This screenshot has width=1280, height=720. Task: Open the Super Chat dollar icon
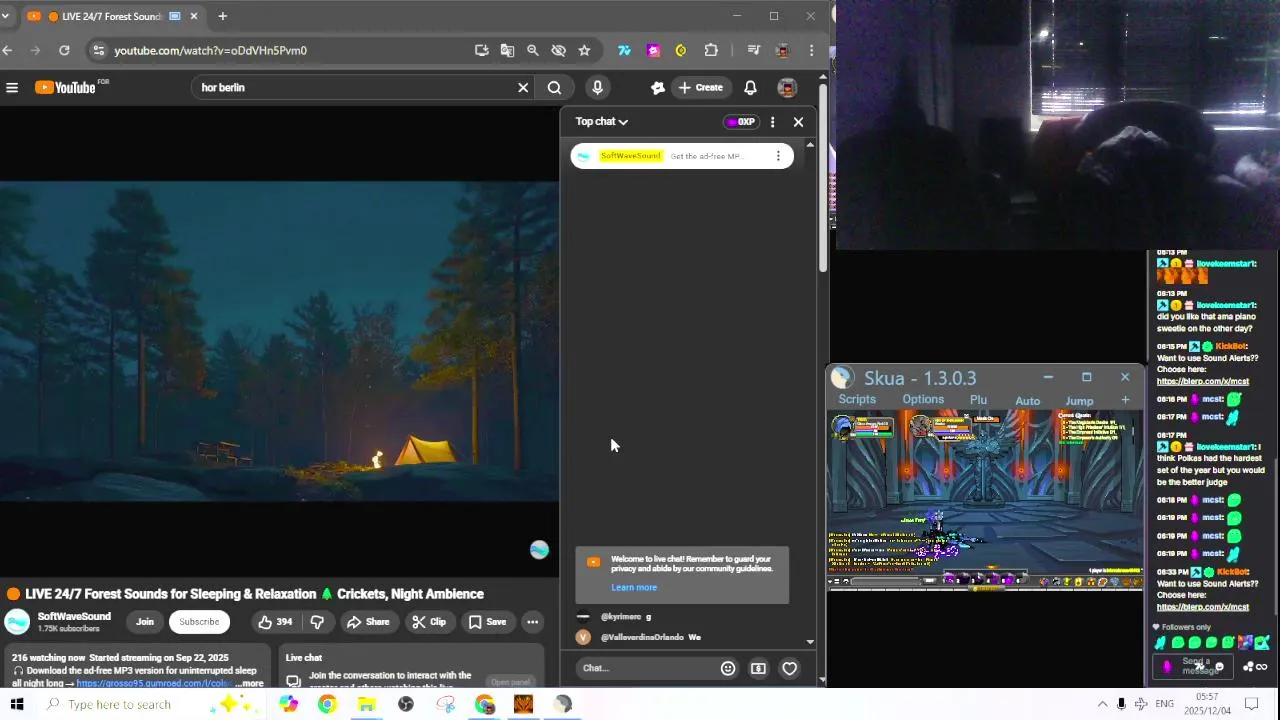tap(758, 668)
